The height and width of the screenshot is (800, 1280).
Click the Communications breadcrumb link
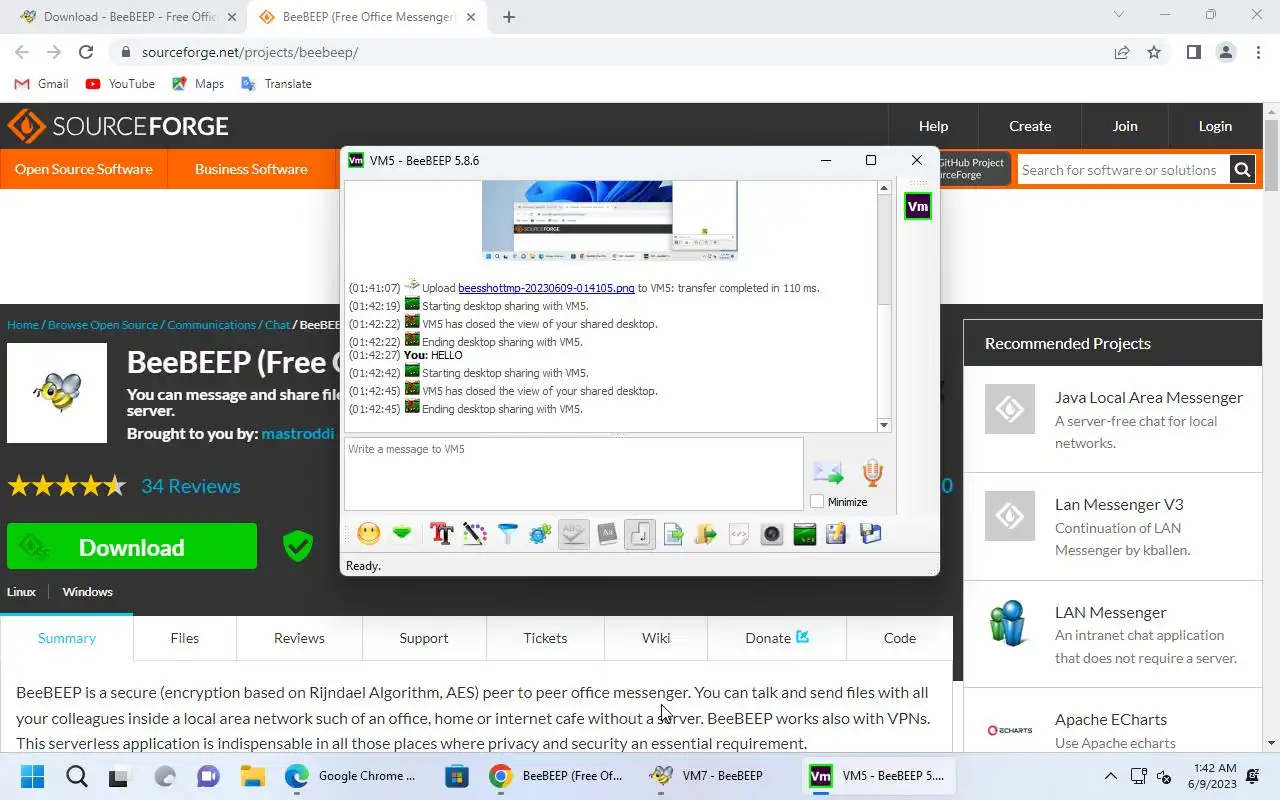212,325
